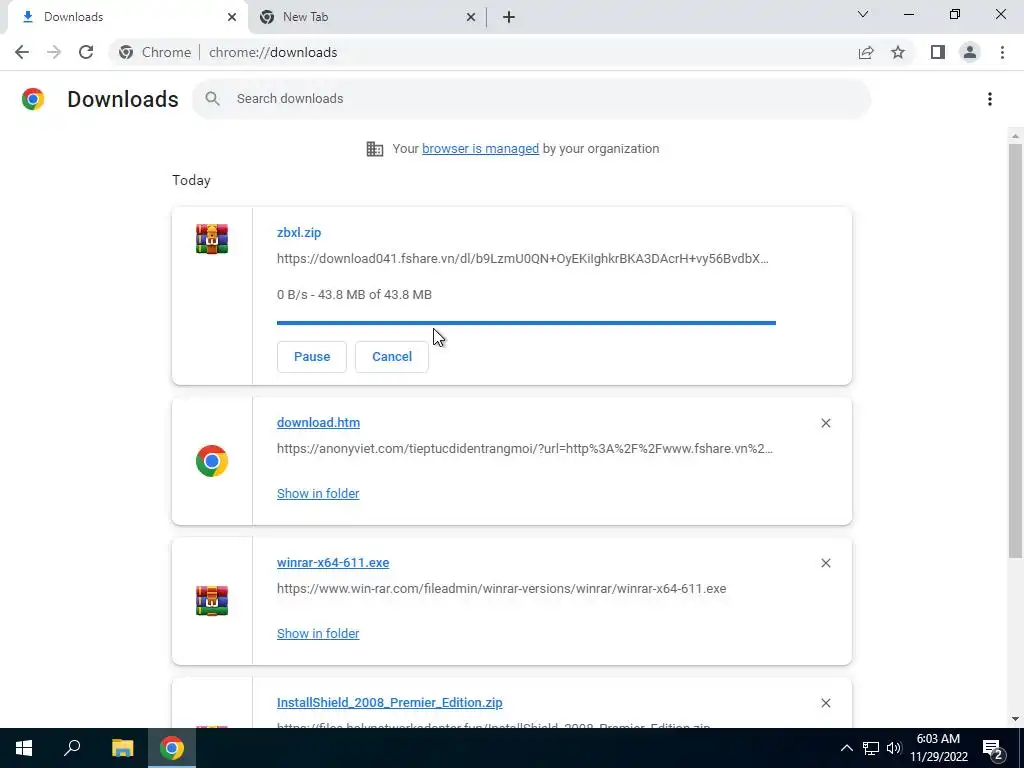Open the InstallShield_2008_Premier_Edition.zip link
The image size is (1024, 768).
pyautogui.click(x=389, y=703)
